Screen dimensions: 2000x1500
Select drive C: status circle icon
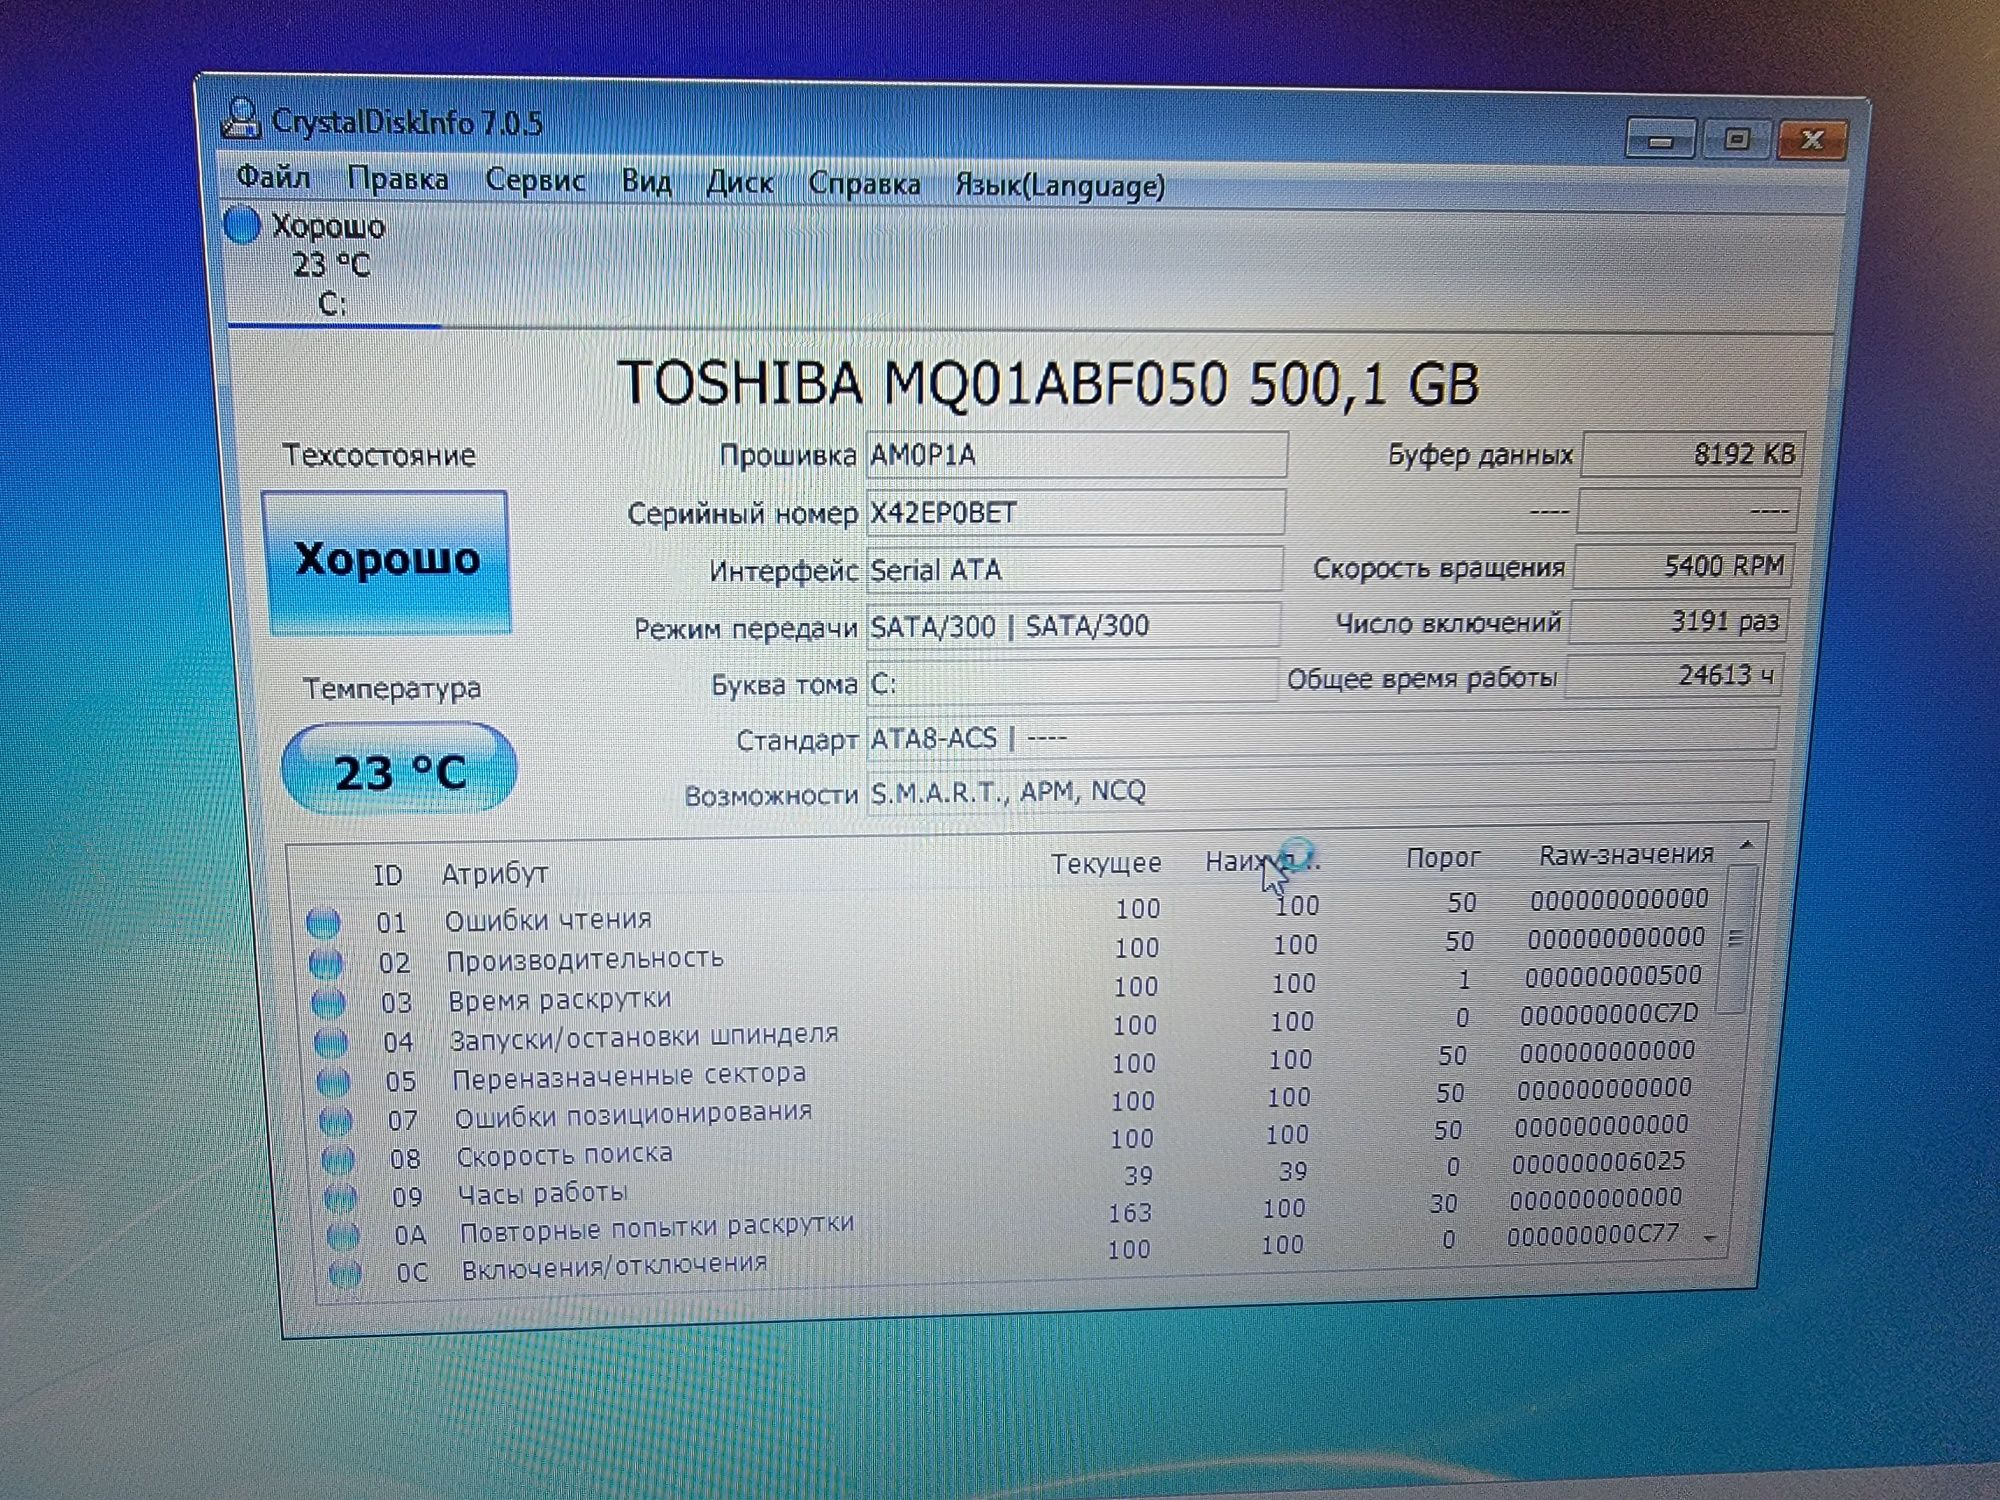click(242, 225)
